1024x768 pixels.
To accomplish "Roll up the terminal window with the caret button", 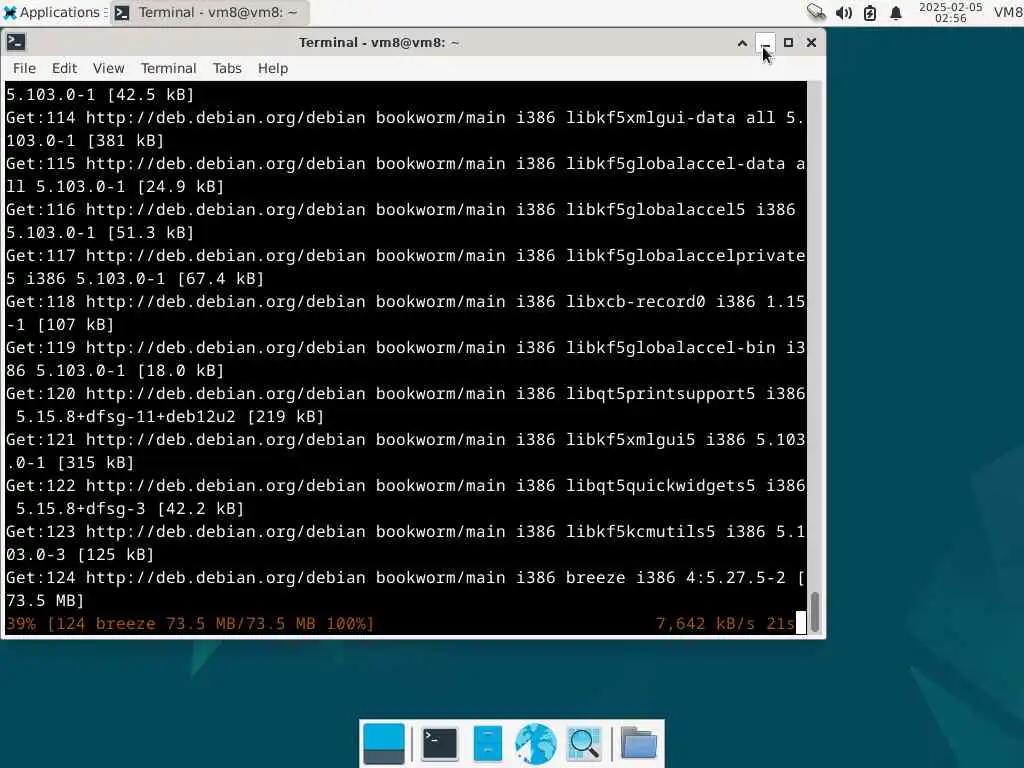I will [742, 43].
